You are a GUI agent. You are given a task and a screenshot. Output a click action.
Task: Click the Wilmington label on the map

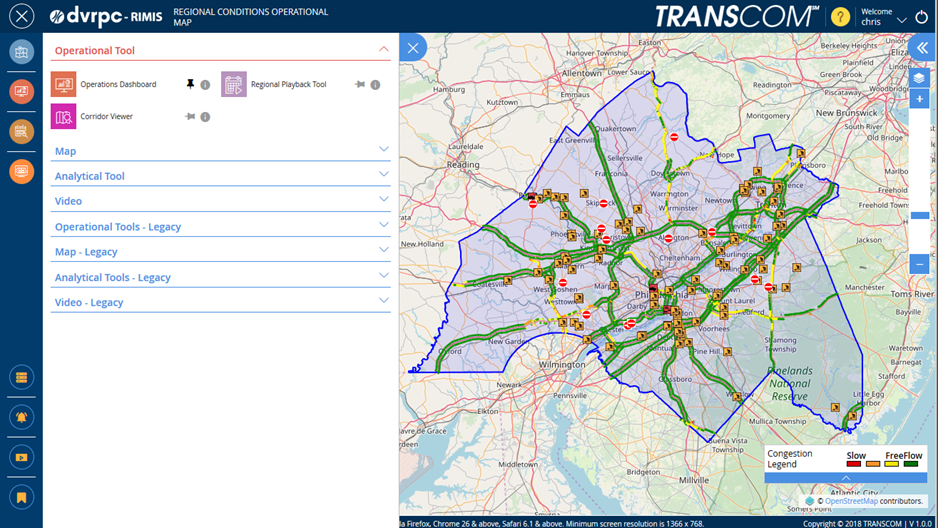(562, 364)
